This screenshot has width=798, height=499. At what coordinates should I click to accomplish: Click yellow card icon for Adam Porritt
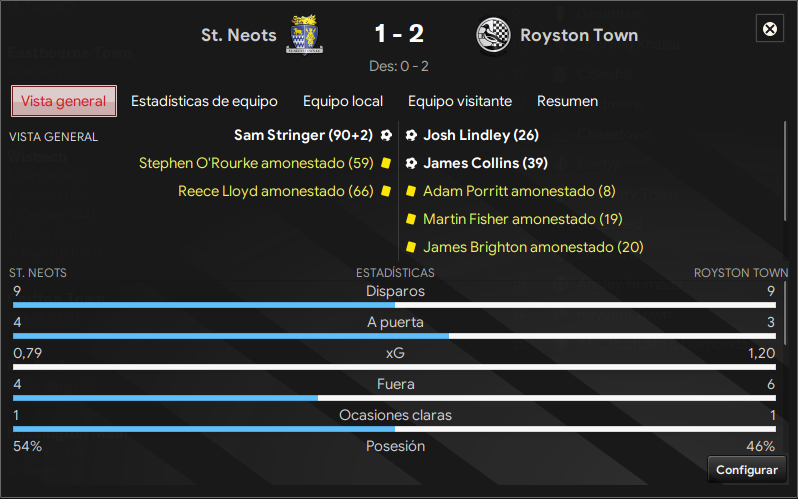point(411,191)
